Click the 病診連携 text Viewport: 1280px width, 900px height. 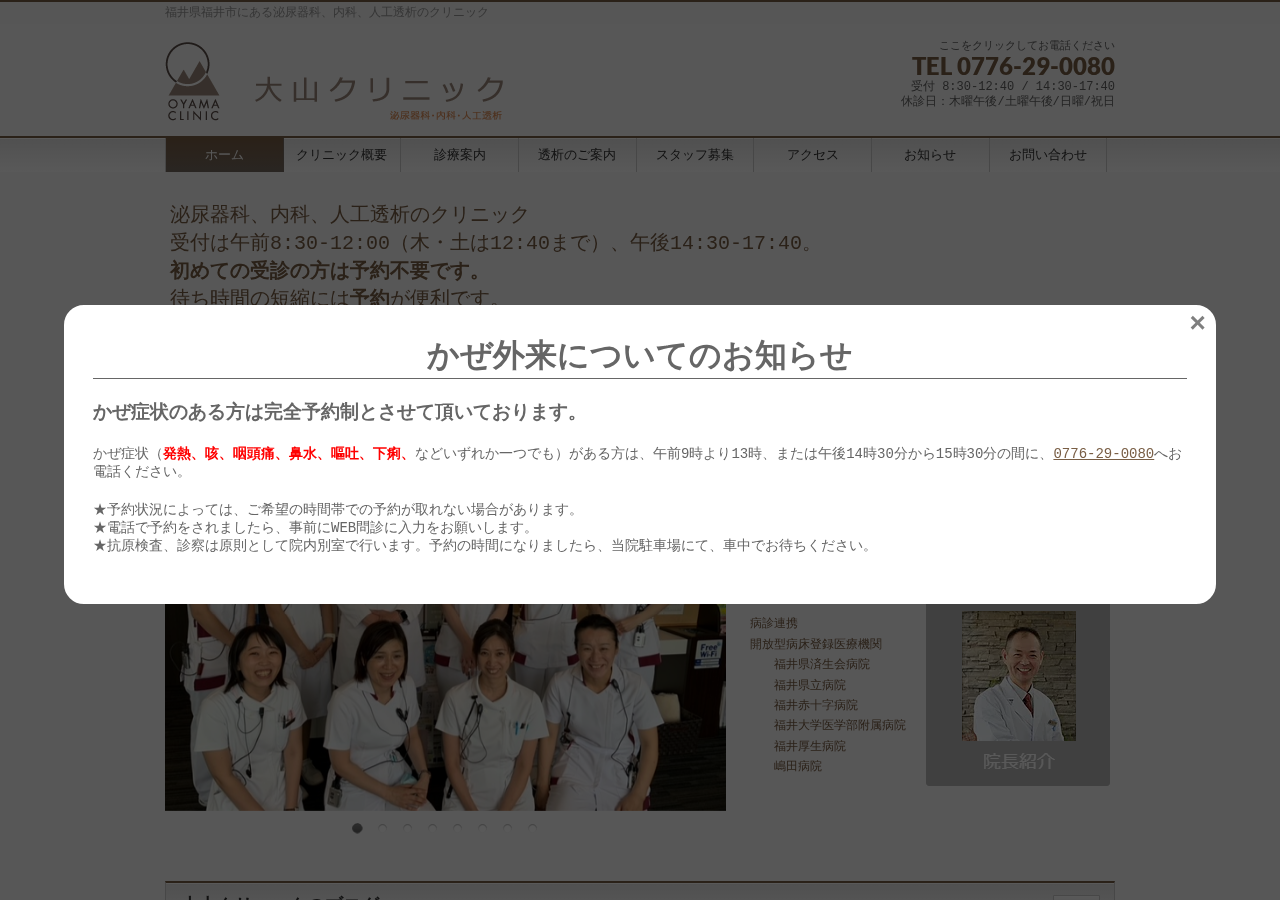(774, 623)
